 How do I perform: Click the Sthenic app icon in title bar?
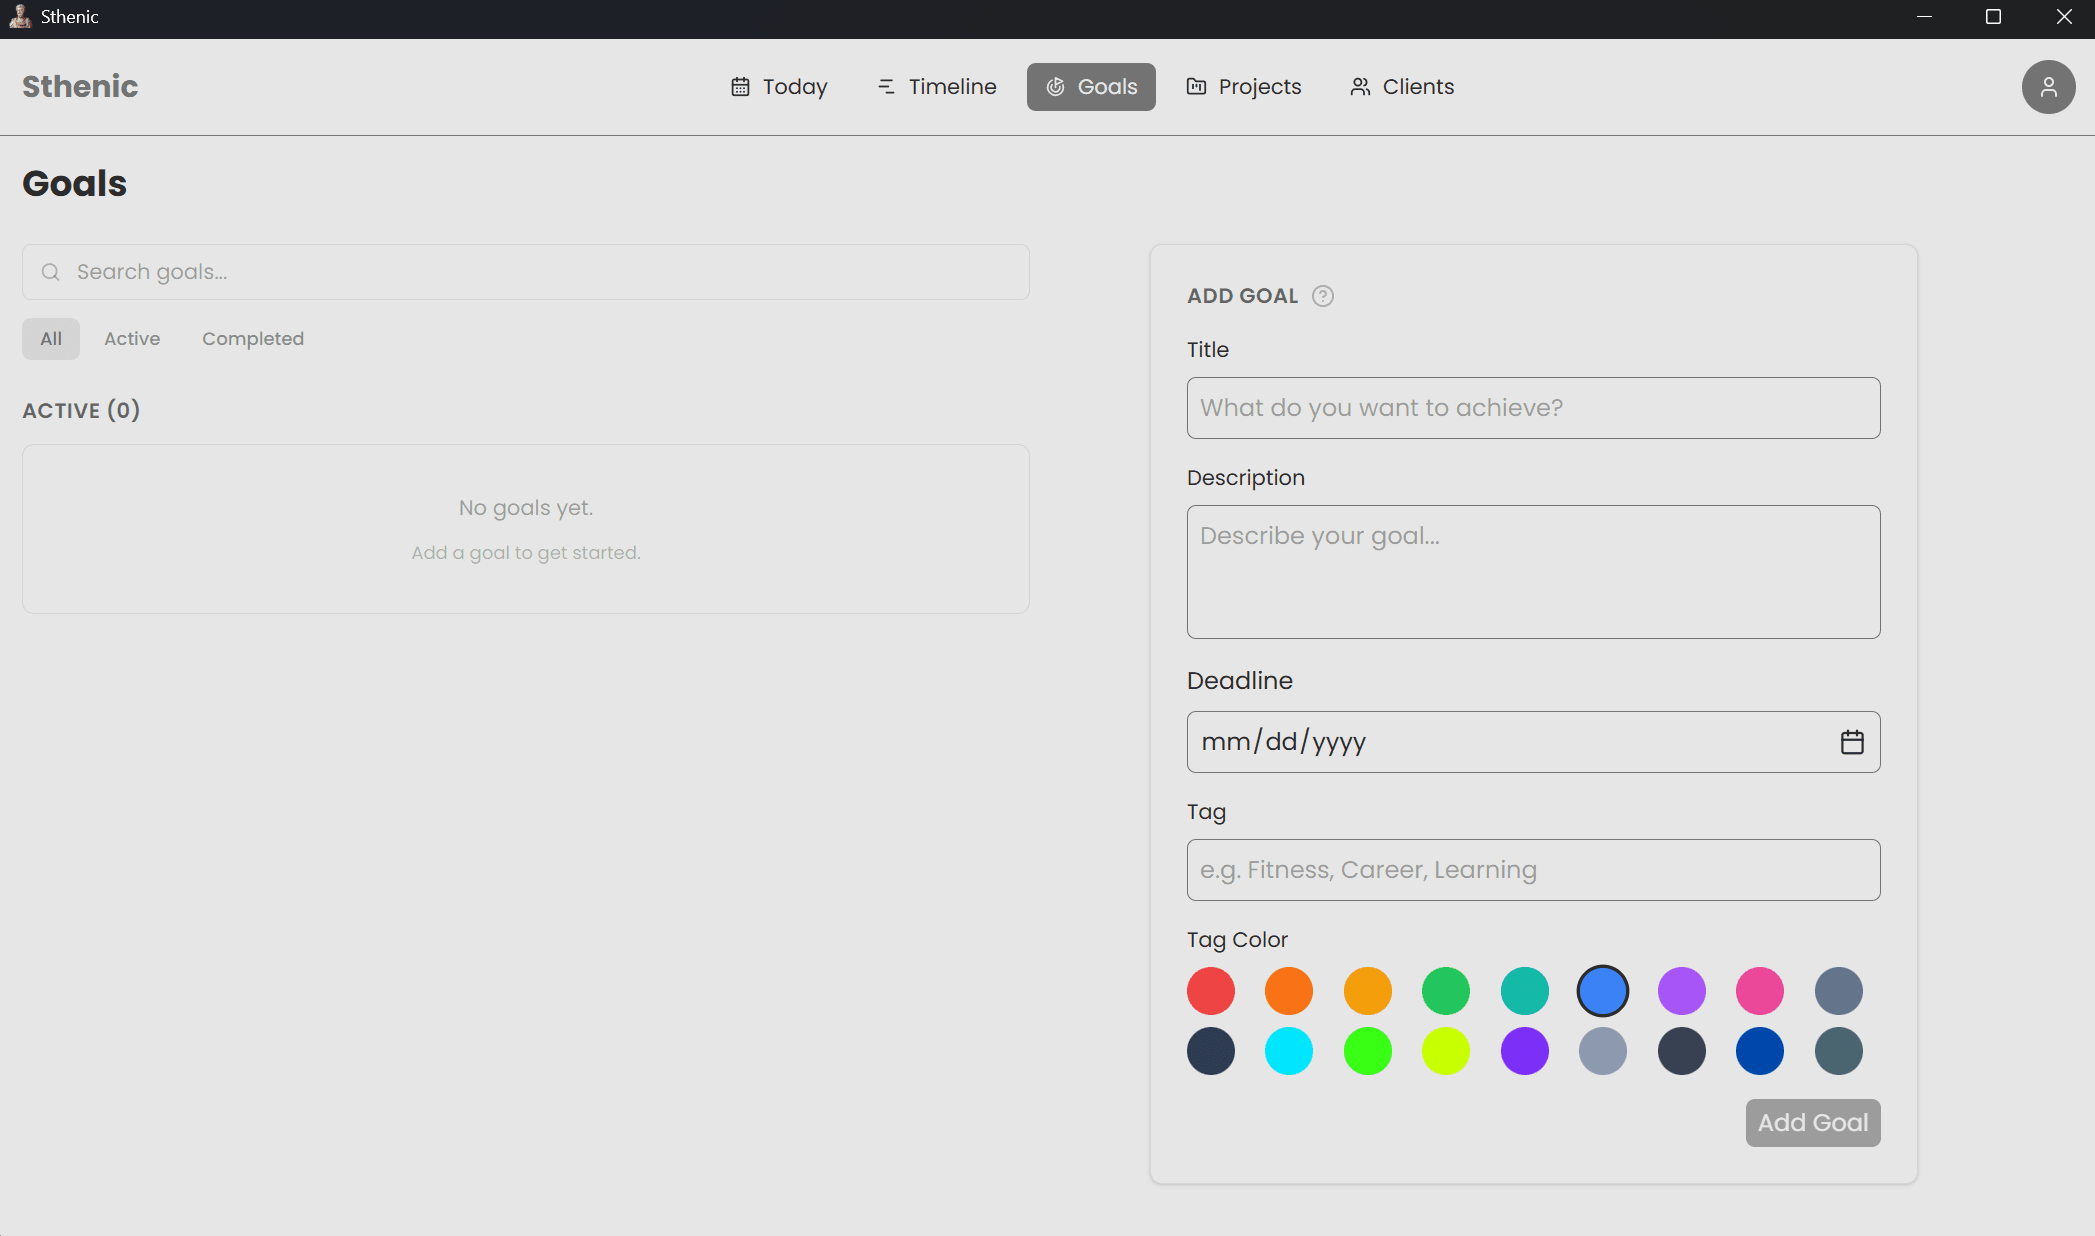20,16
